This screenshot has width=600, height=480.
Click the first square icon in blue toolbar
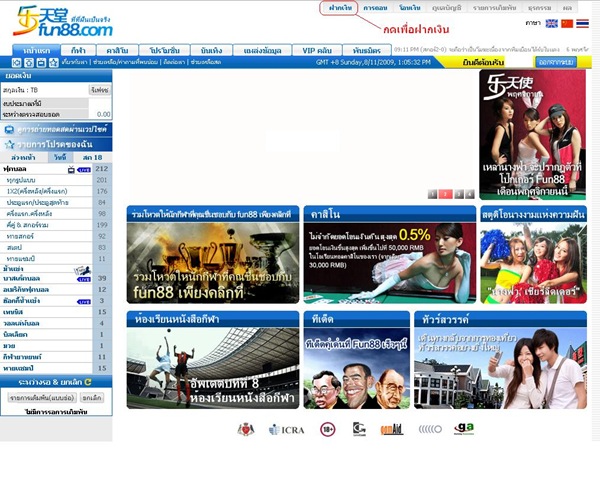pyautogui.click(x=16, y=62)
